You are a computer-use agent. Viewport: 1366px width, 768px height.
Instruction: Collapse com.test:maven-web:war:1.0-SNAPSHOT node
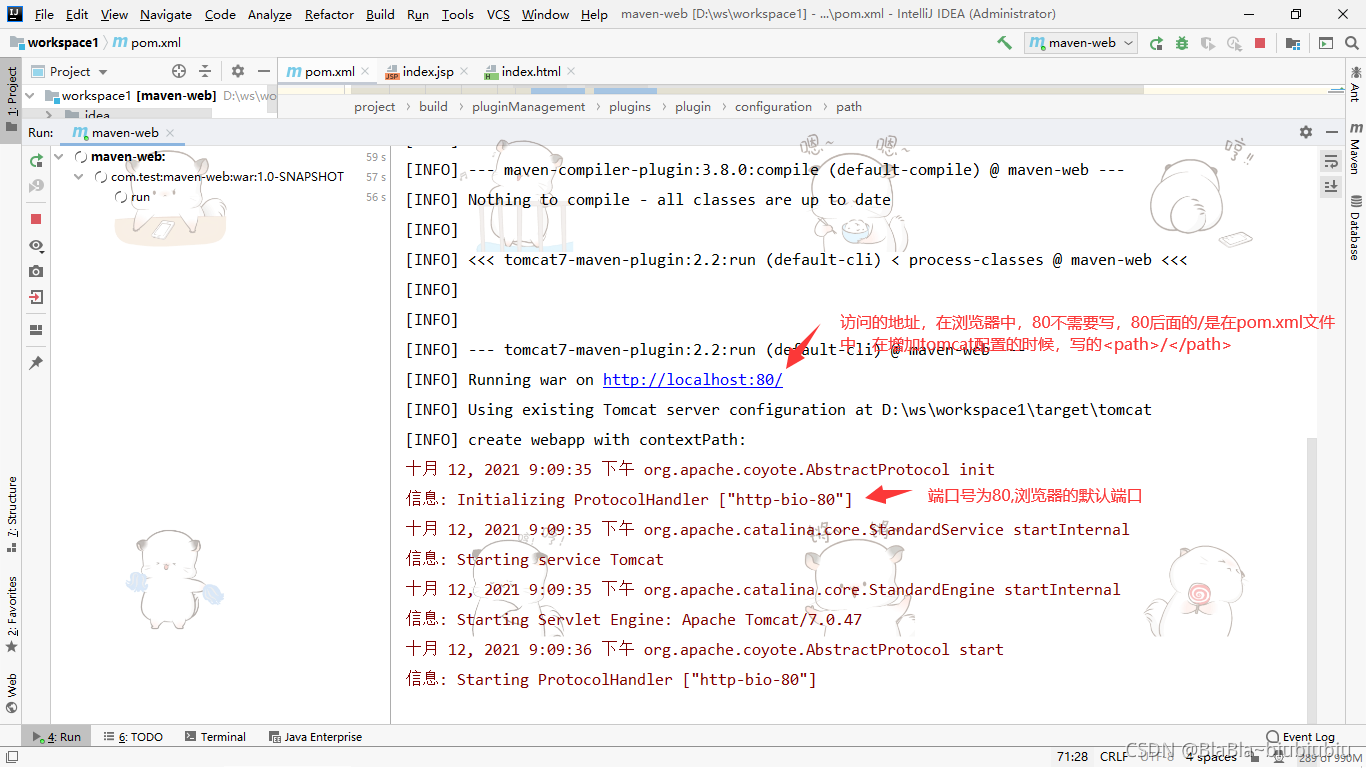point(79,177)
